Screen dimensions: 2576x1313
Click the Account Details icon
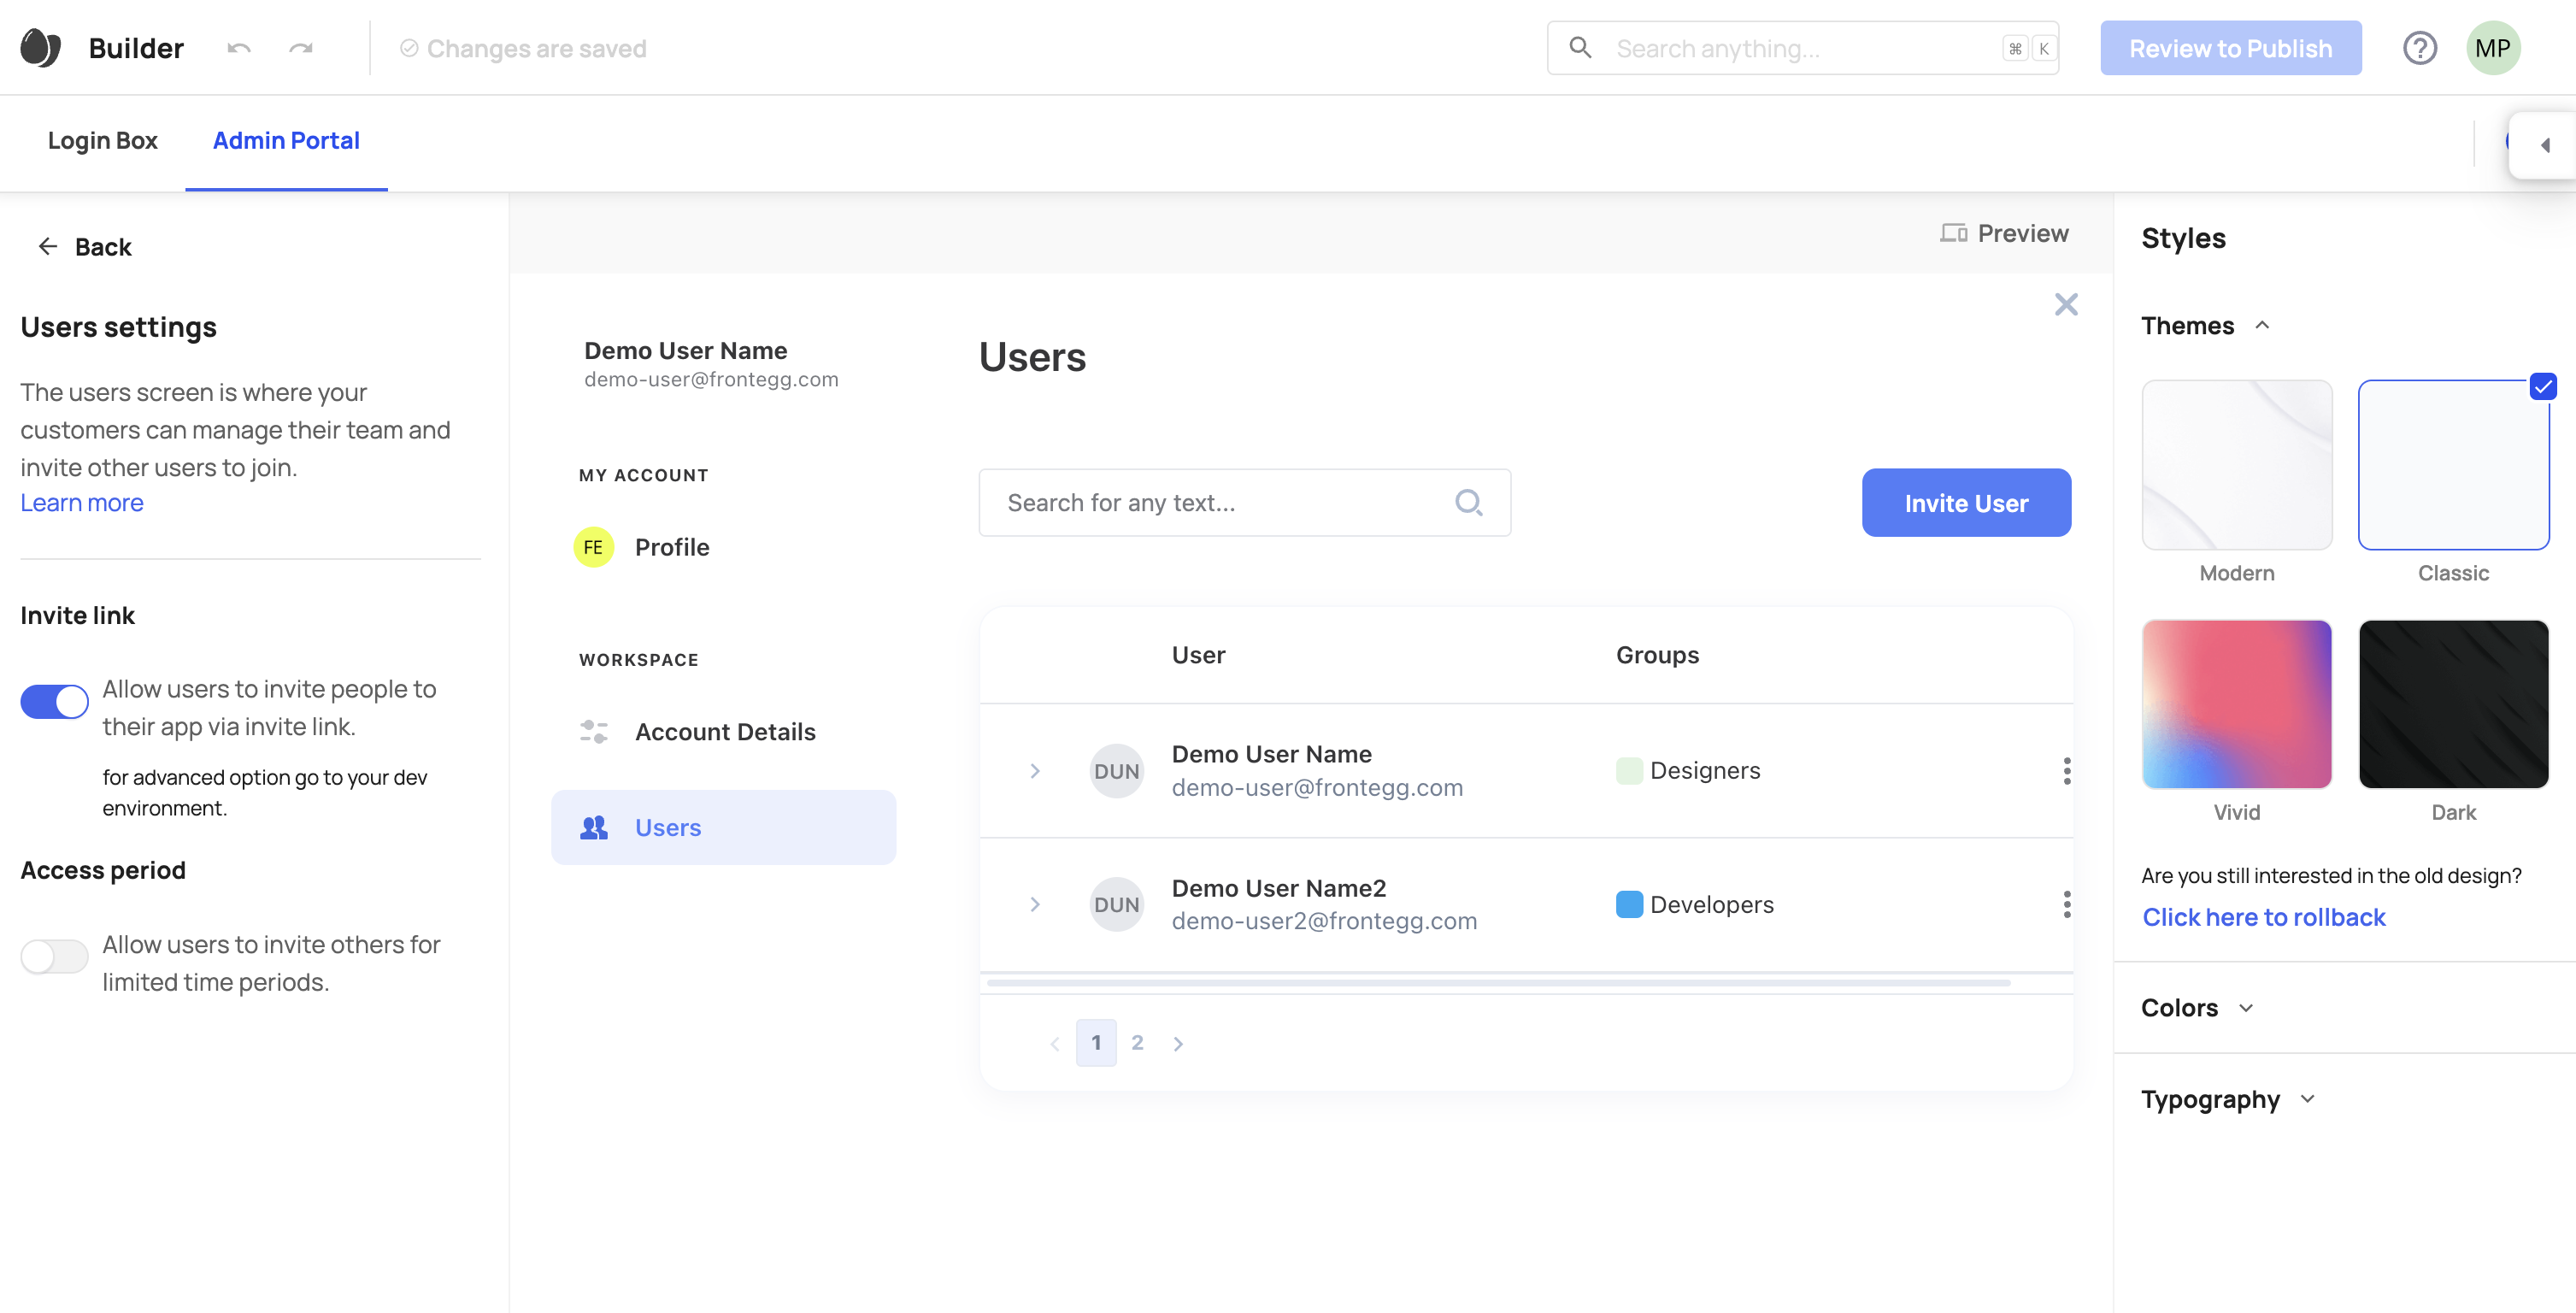[x=594, y=730]
